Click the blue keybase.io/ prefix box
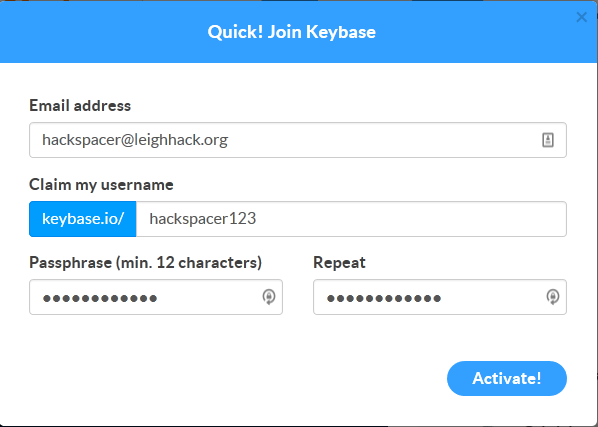The width and height of the screenshot is (598, 427). point(83,219)
